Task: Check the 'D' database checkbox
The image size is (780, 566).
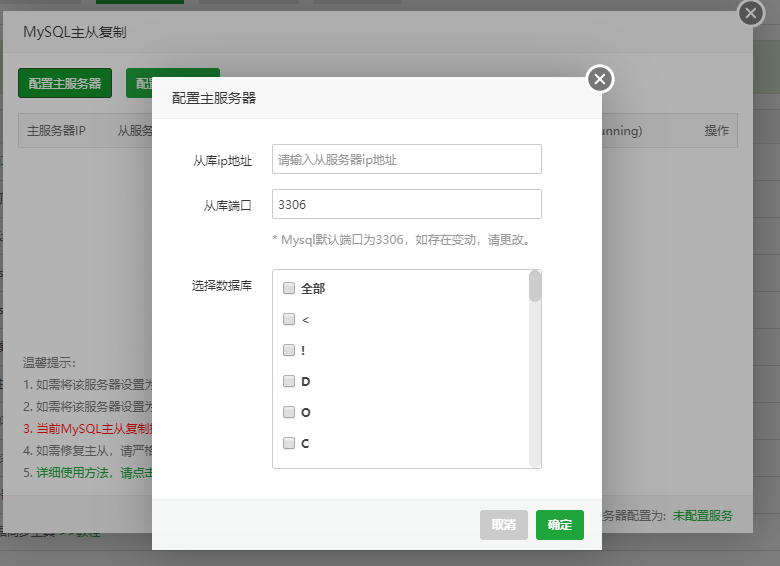Action: pyautogui.click(x=289, y=381)
